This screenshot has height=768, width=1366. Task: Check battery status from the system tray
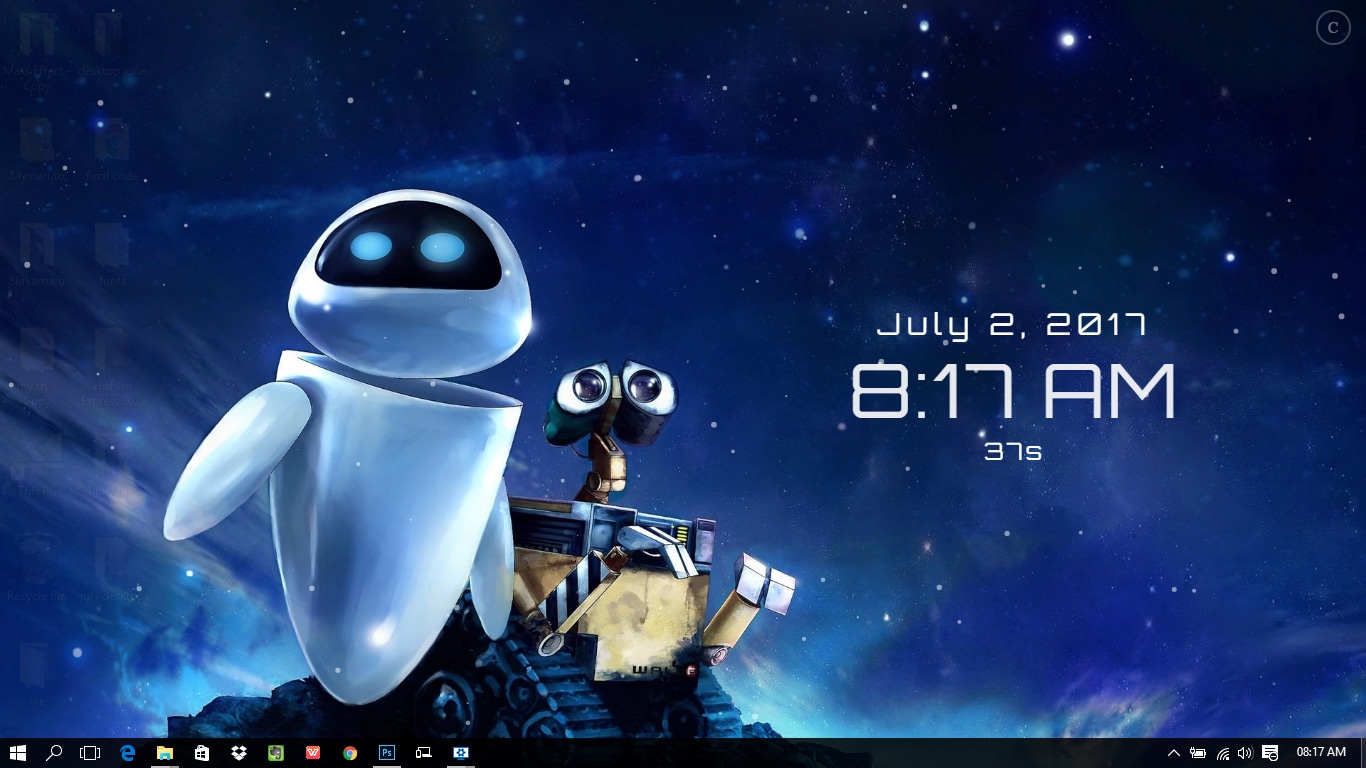[1197, 753]
